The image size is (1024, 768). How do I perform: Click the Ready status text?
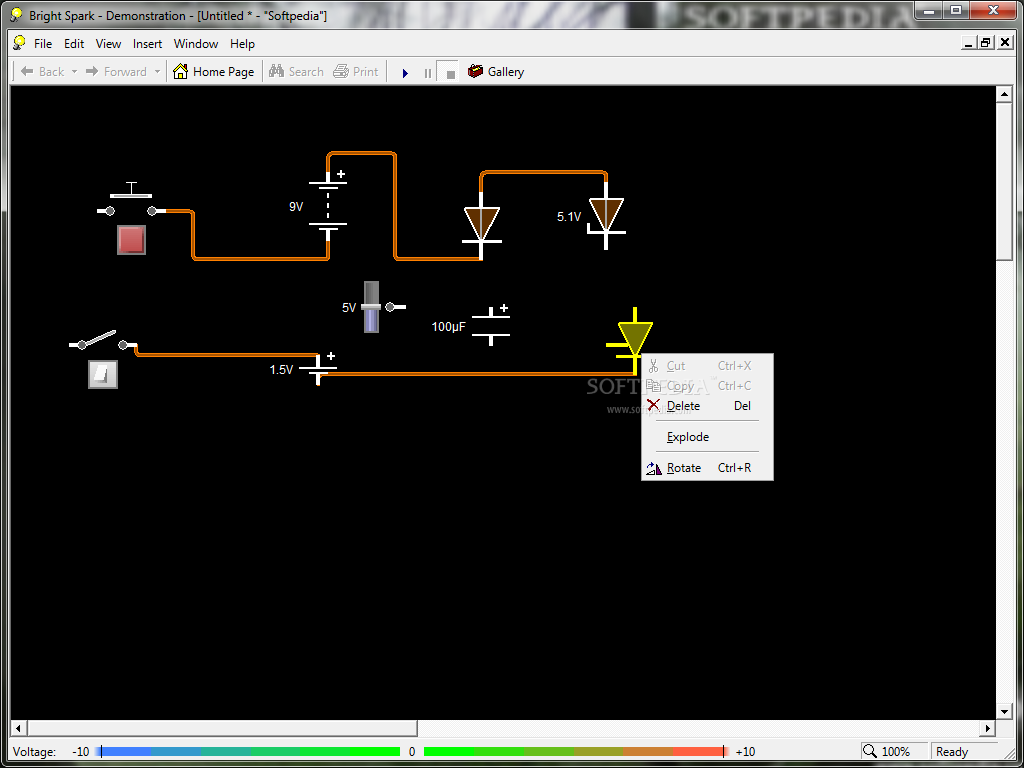click(x=952, y=752)
